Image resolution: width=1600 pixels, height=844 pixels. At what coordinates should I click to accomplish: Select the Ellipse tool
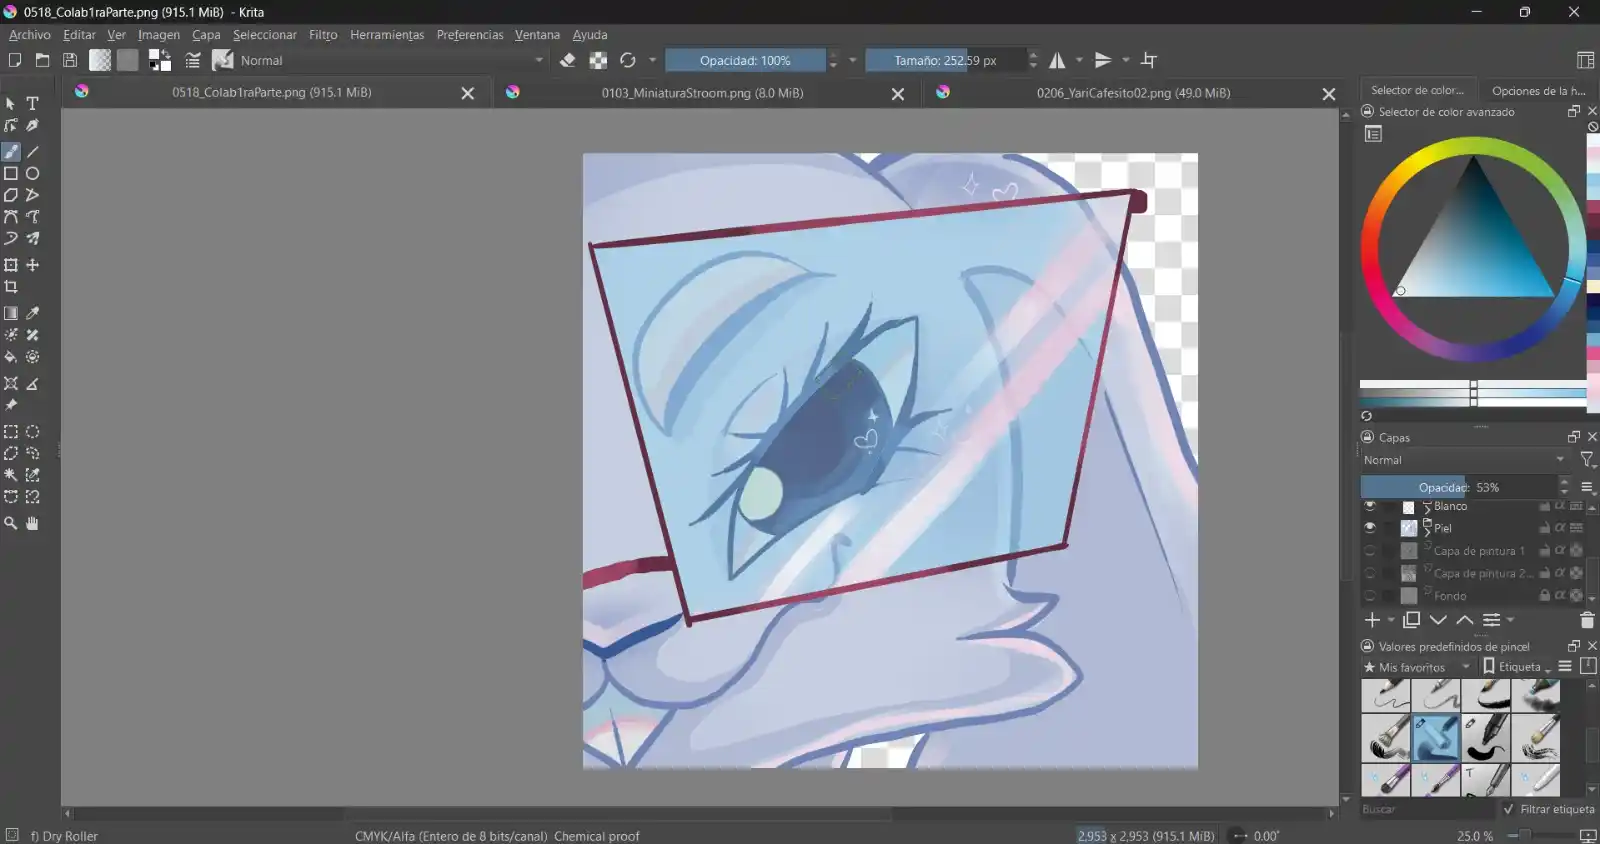[32, 173]
